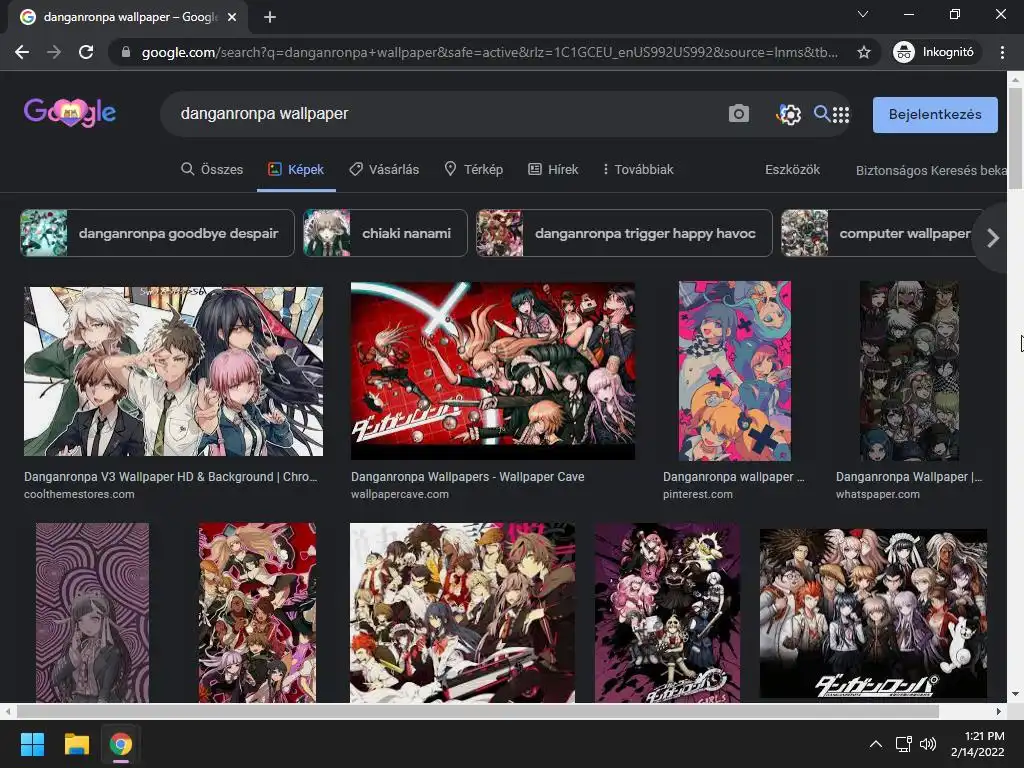The width and height of the screenshot is (1024, 768).
Task: Click the pinterest.com source link
Action: 697,494
